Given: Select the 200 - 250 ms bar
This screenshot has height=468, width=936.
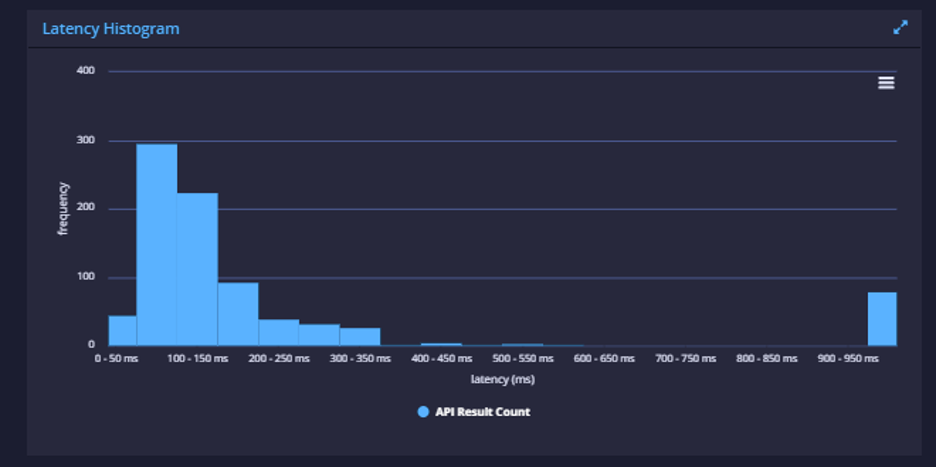Looking at the screenshot, I should coord(279,332).
